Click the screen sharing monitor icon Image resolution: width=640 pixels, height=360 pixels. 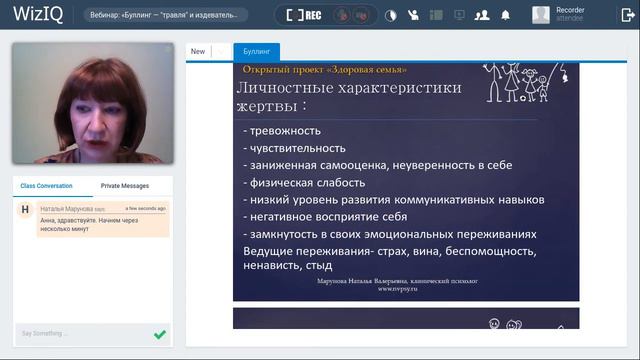point(459,16)
